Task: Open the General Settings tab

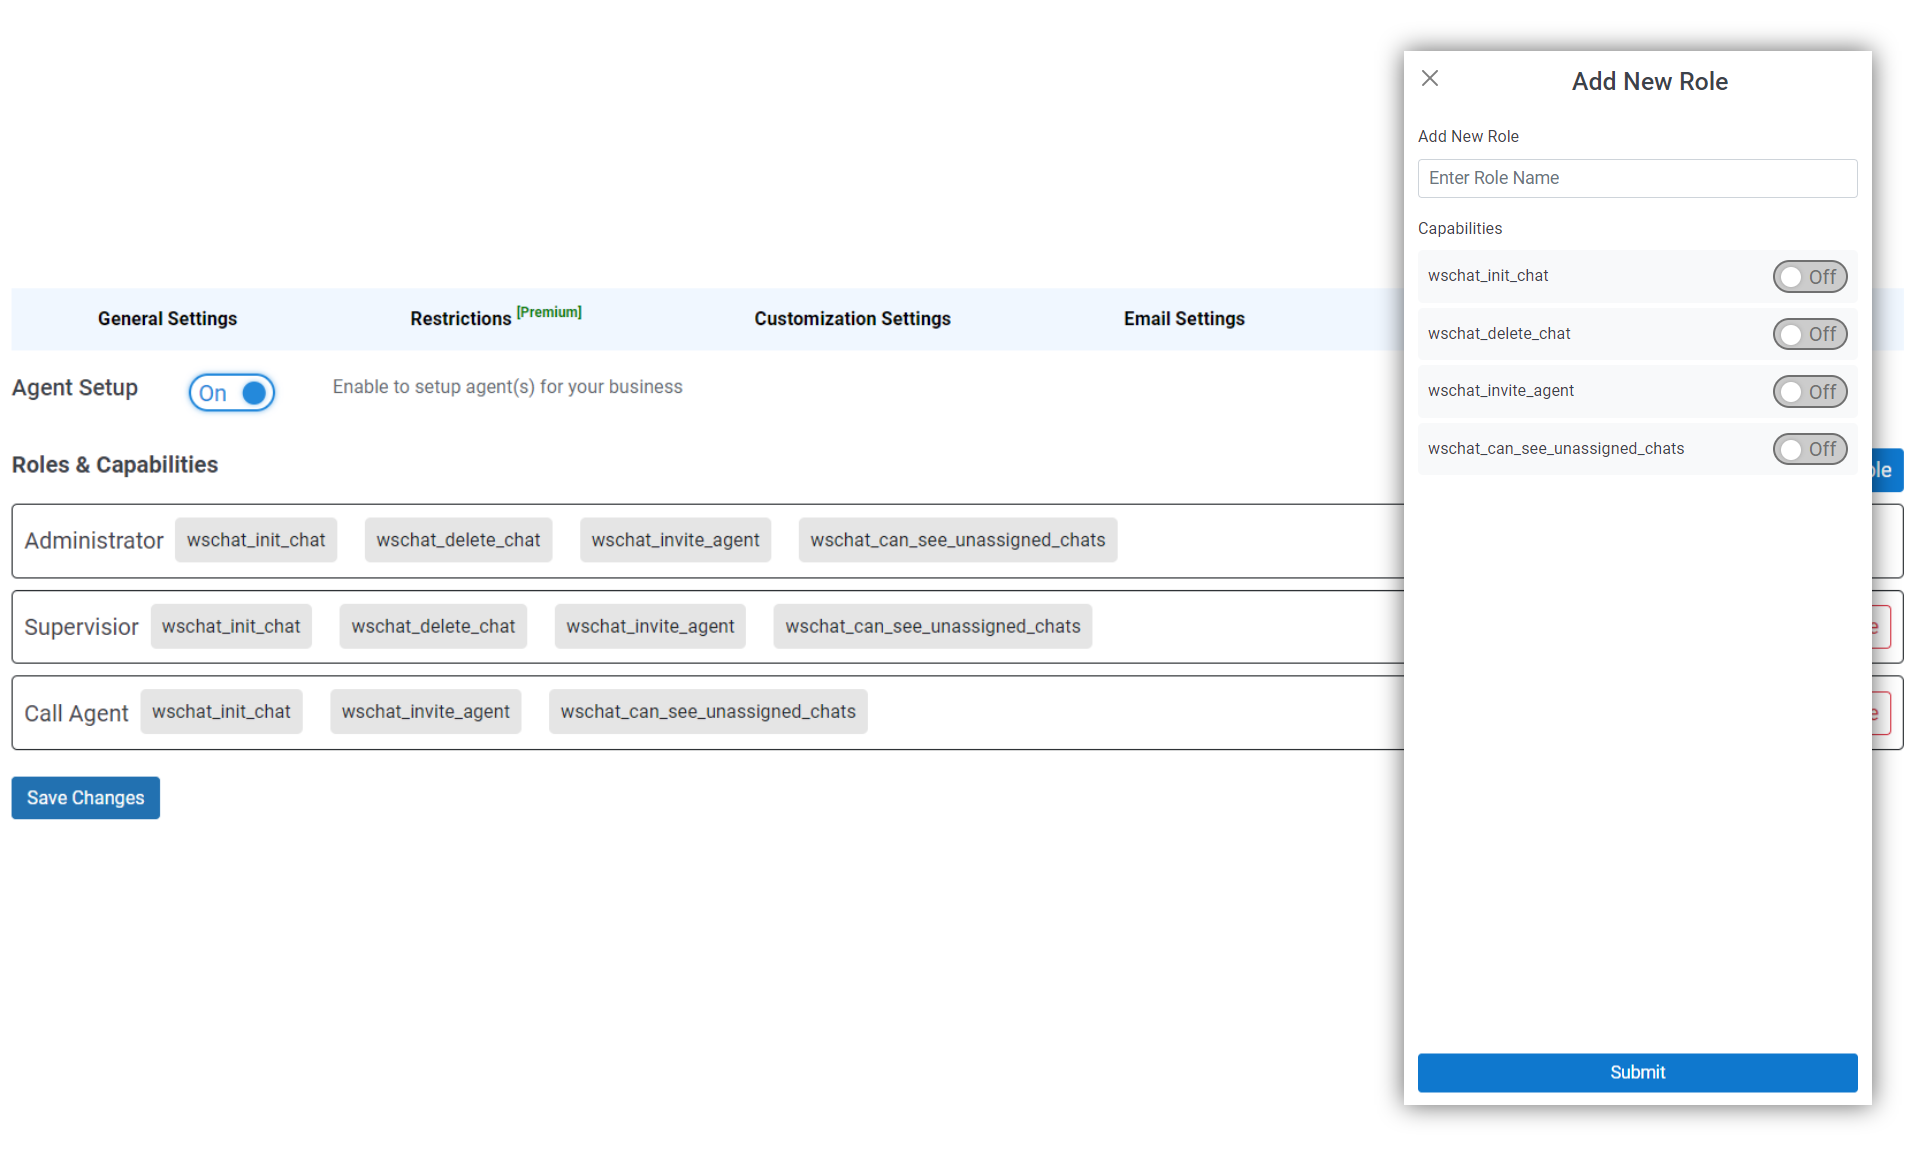Action: (x=167, y=319)
